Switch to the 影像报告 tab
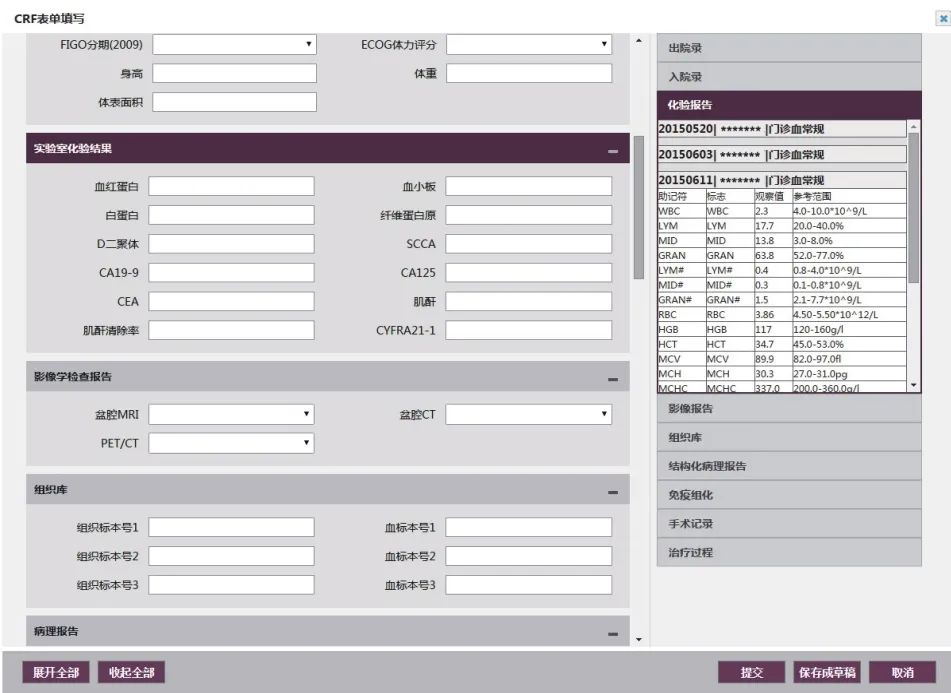The width and height of the screenshot is (951, 693). point(788,409)
